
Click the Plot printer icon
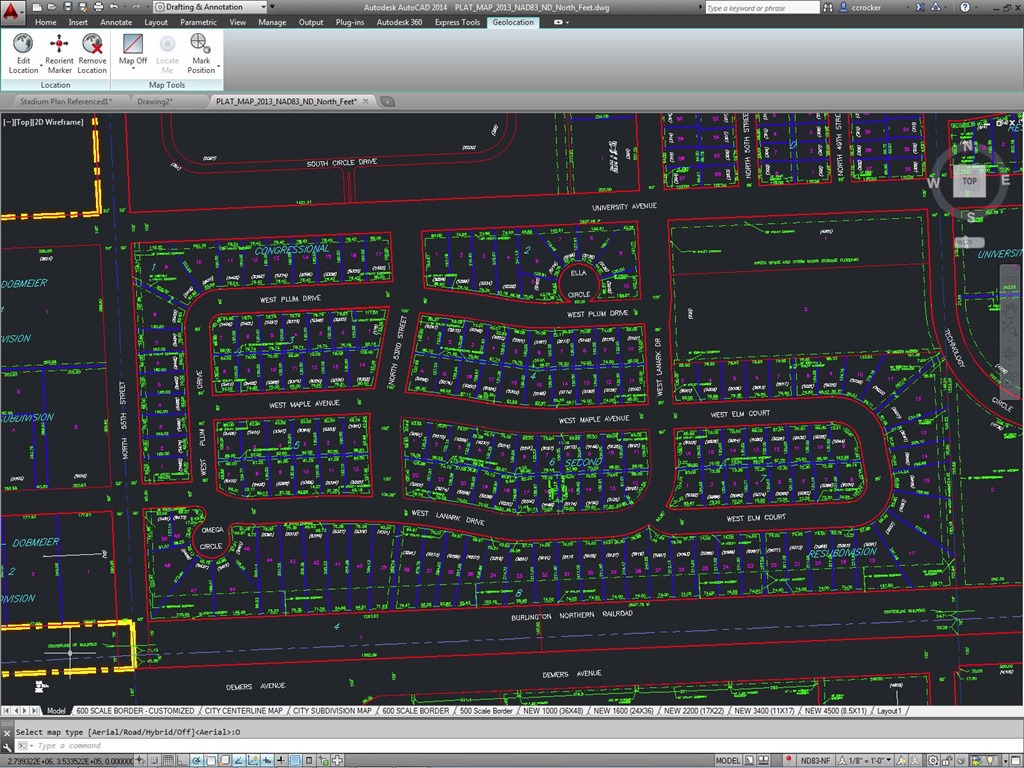click(98, 7)
